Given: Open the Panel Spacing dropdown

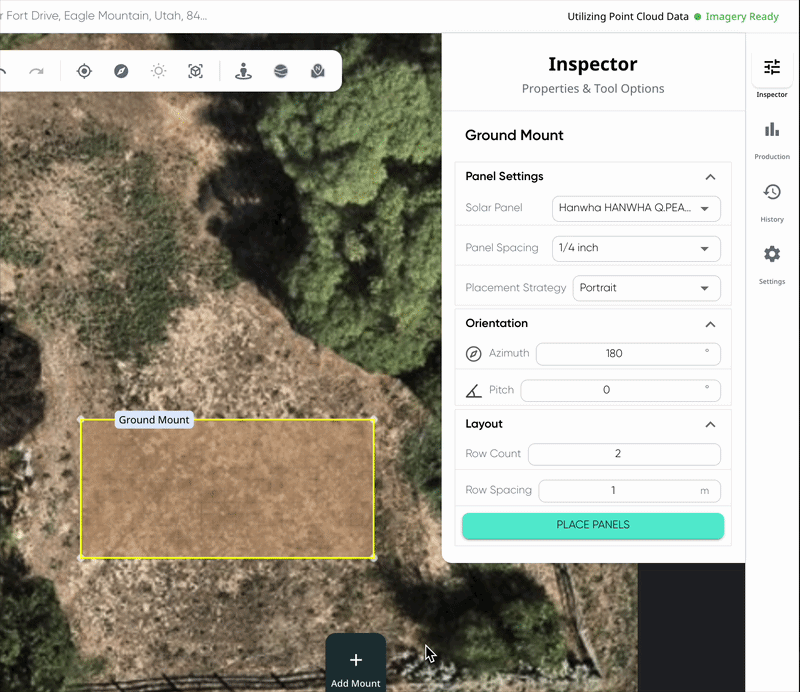Looking at the screenshot, I should tap(636, 248).
